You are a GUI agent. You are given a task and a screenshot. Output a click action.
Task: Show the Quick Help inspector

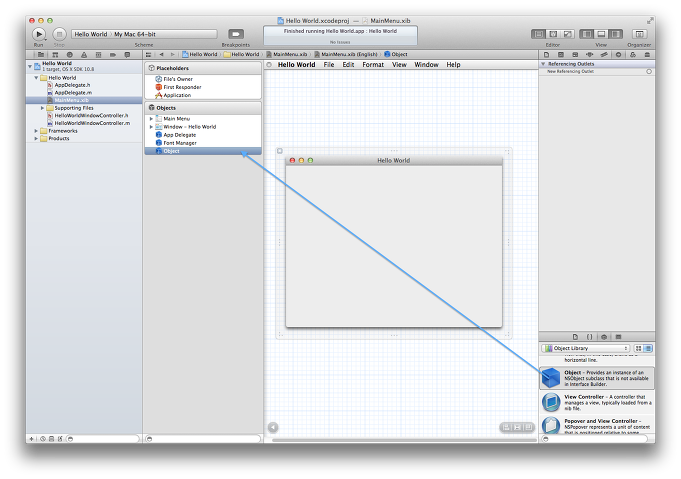point(561,55)
